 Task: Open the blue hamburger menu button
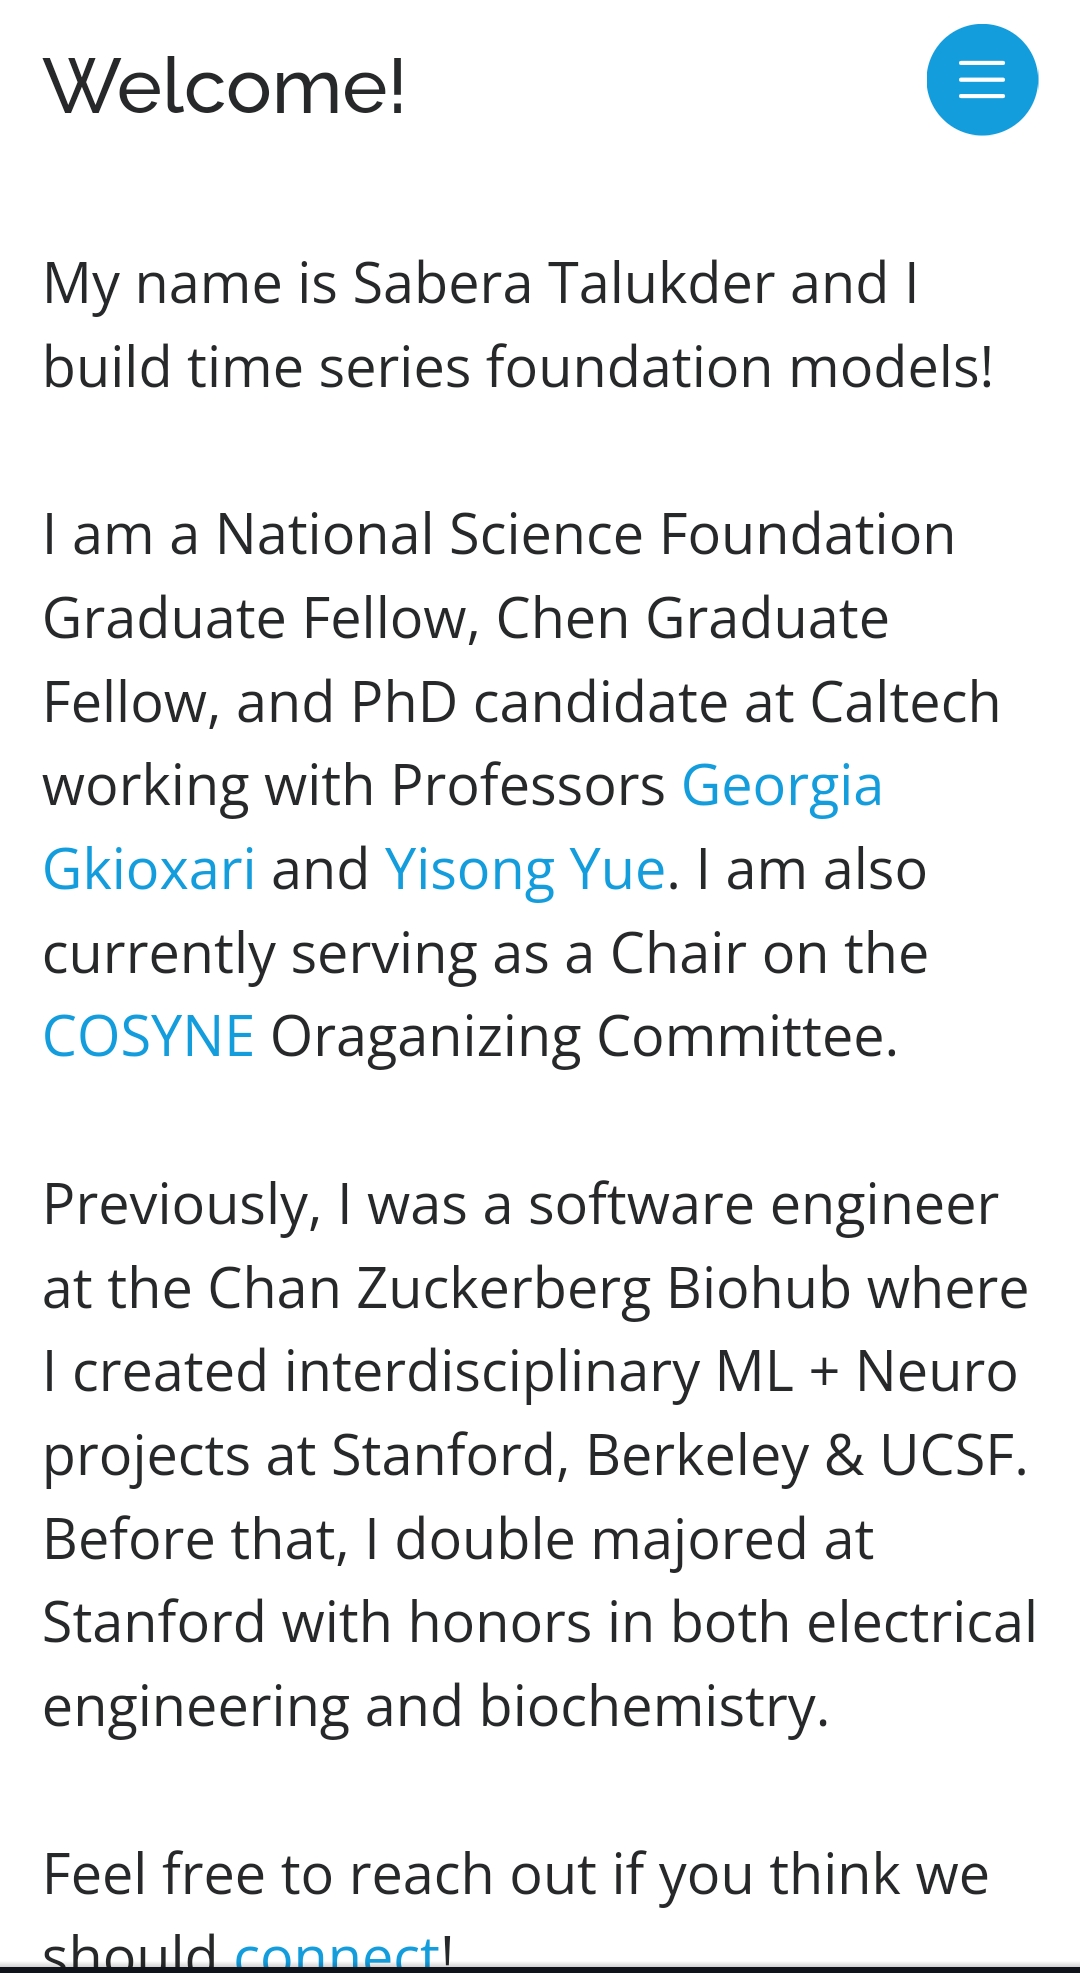point(982,80)
